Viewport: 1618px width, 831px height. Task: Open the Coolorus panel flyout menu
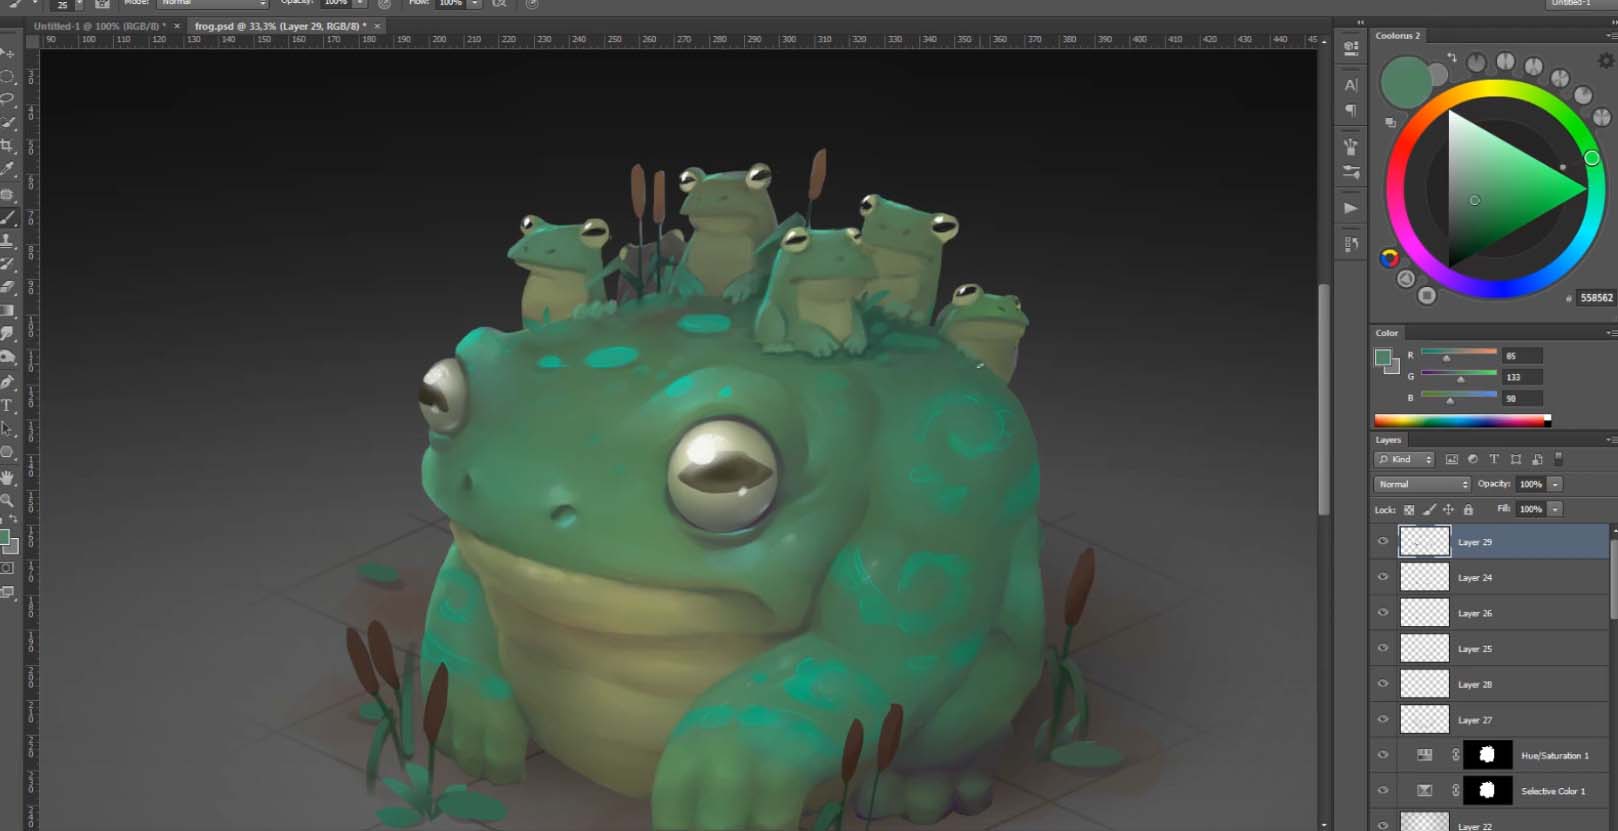[x=1610, y=35]
